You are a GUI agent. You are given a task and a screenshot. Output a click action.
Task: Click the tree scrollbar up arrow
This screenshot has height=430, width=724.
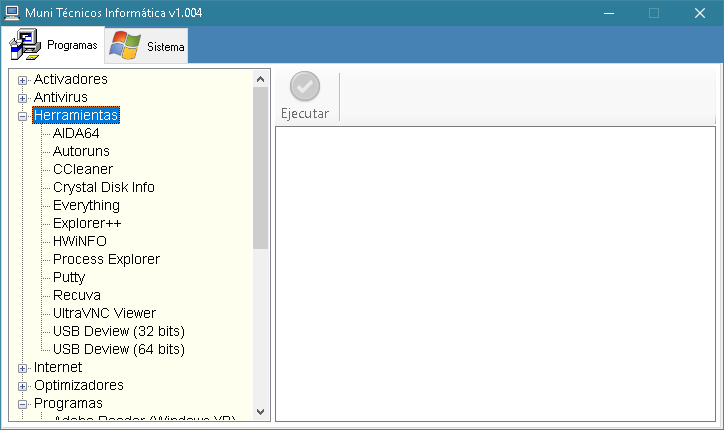[260, 79]
